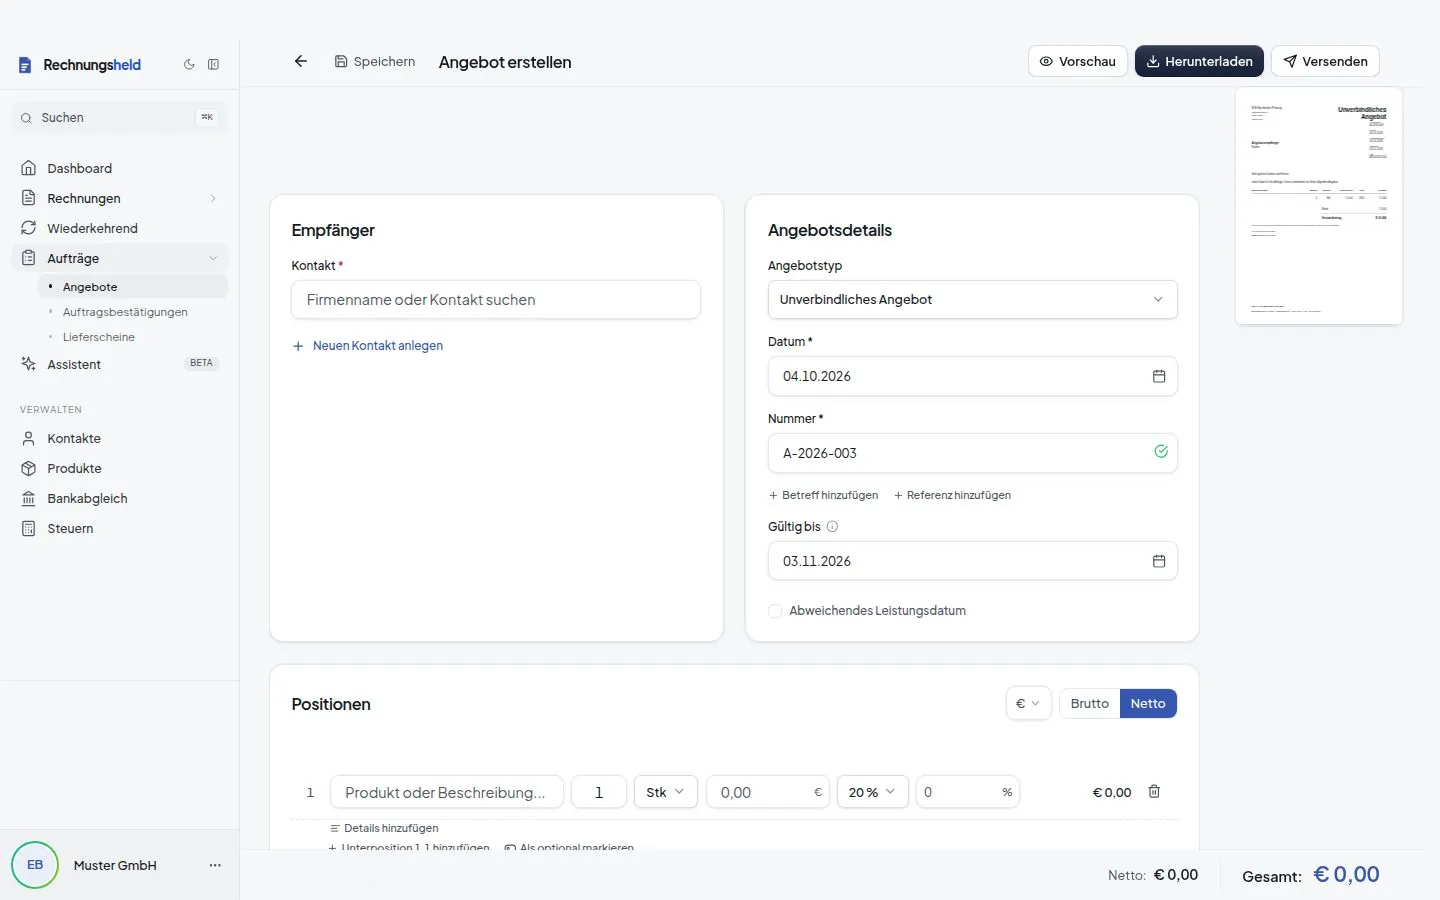Go to Produkte

(120, 468)
